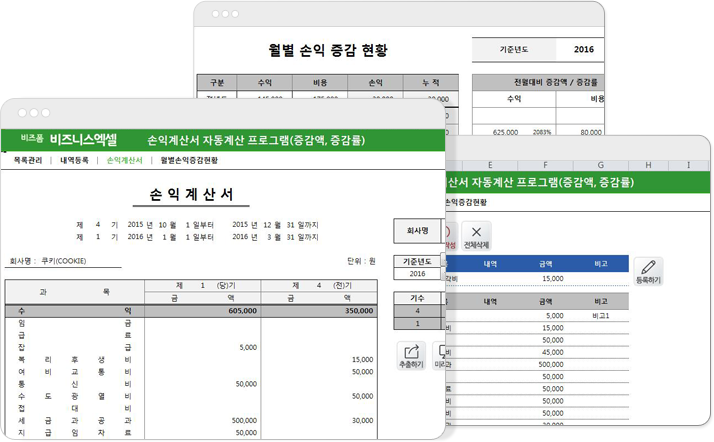Select column header F in right window
This screenshot has height=442, width=714.
click(545, 165)
